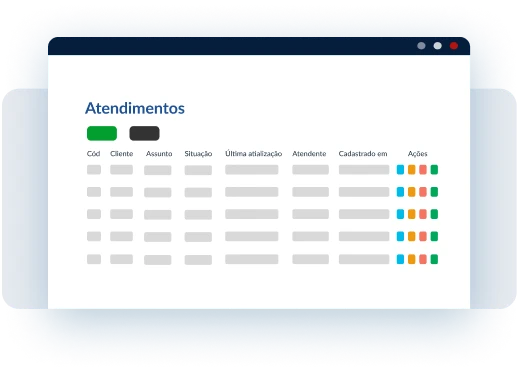This screenshot has width=523, height=372.
Task: Click the red action icon in second row
Action: pos(423,192)
